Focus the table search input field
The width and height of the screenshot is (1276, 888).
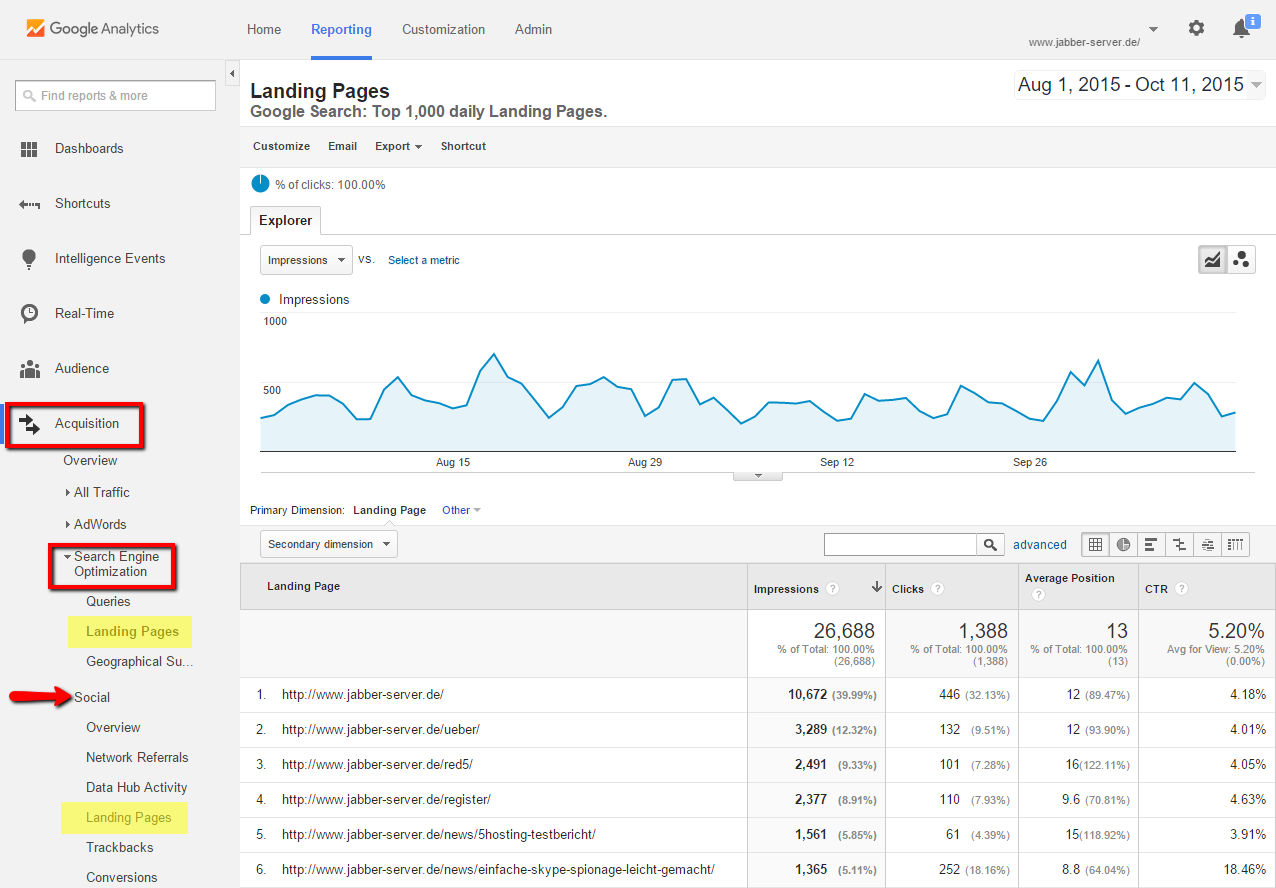900,544
